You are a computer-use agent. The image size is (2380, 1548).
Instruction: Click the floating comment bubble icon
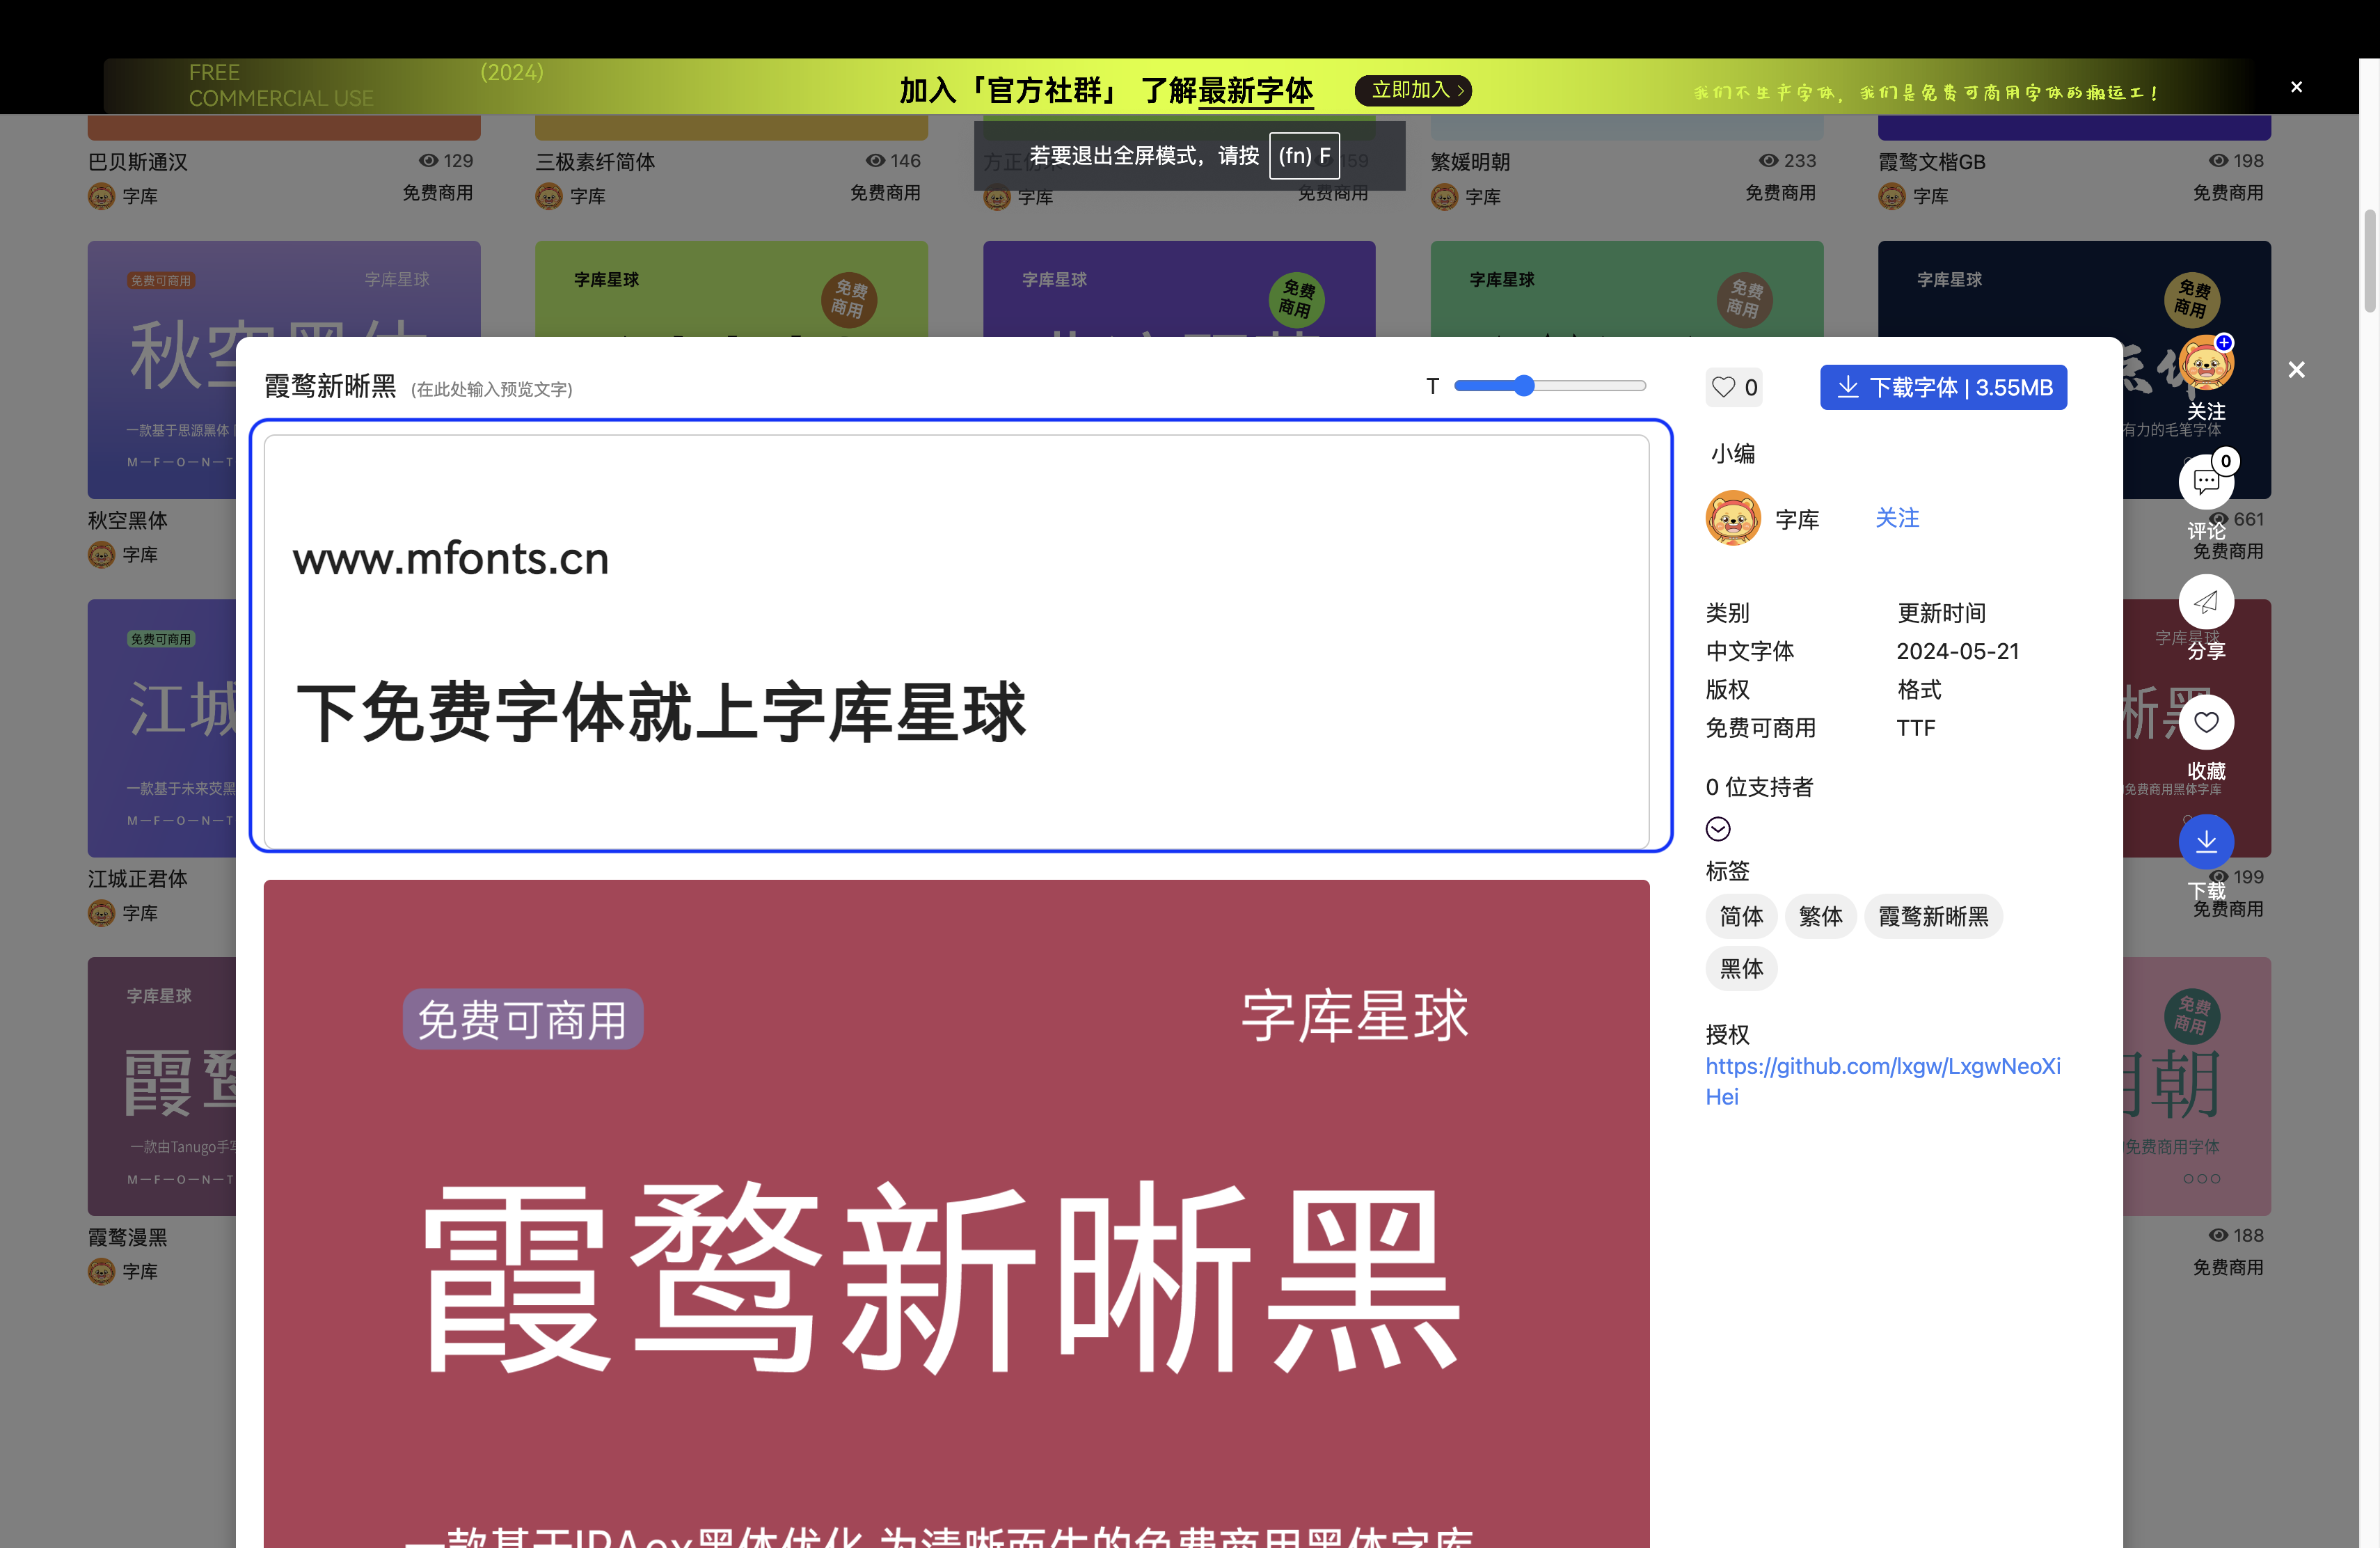coord(2205,482)
